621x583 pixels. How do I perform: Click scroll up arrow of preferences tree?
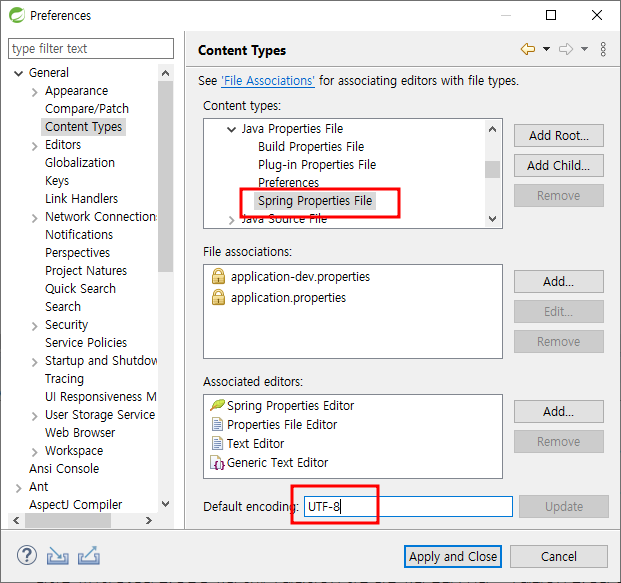[x=166, y=73]
